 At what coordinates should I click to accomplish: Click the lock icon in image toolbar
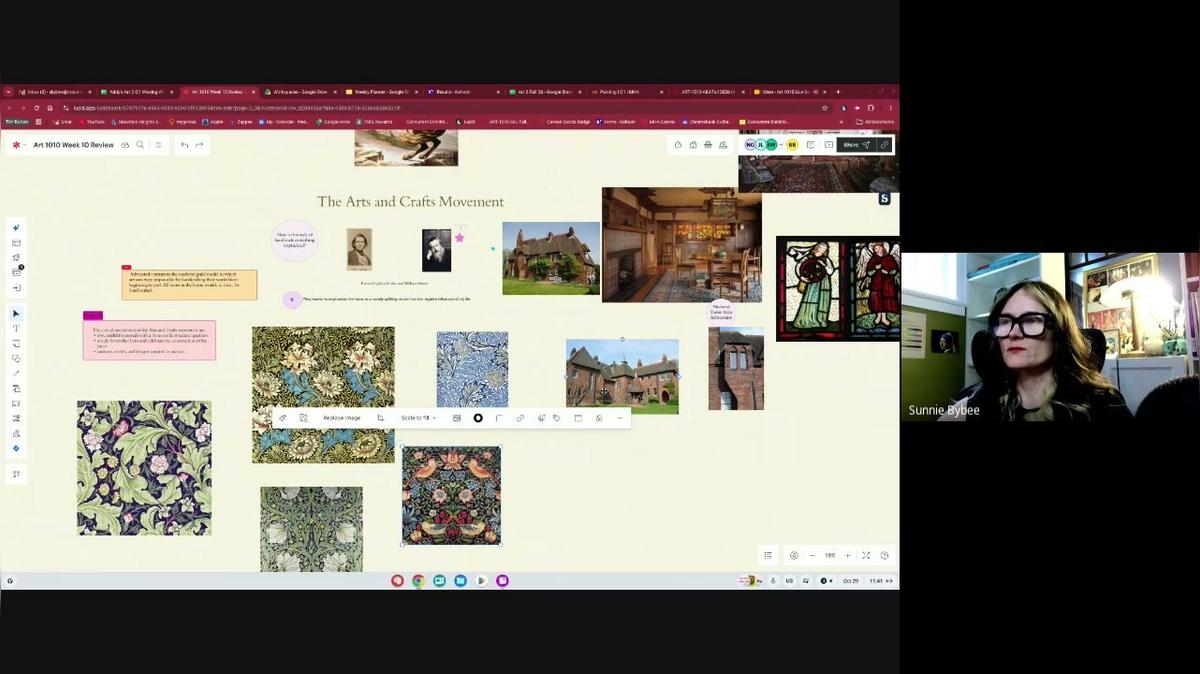(x=599, y=418)
